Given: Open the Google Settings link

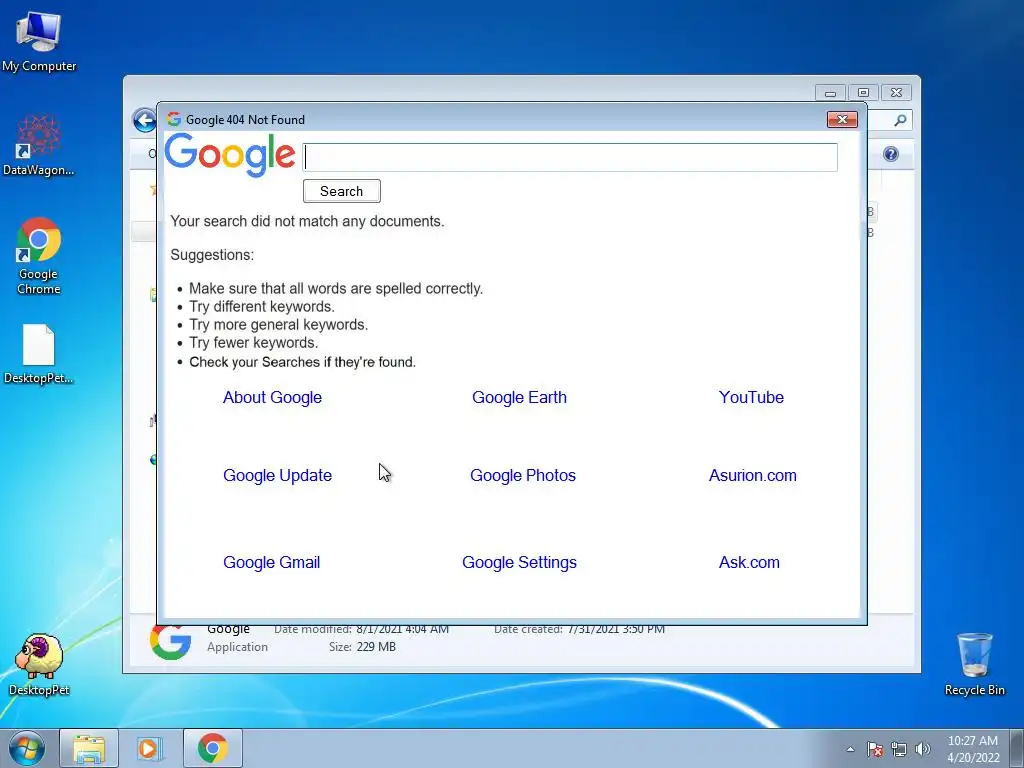Looking at the screenshot, I should coord(519,562).
